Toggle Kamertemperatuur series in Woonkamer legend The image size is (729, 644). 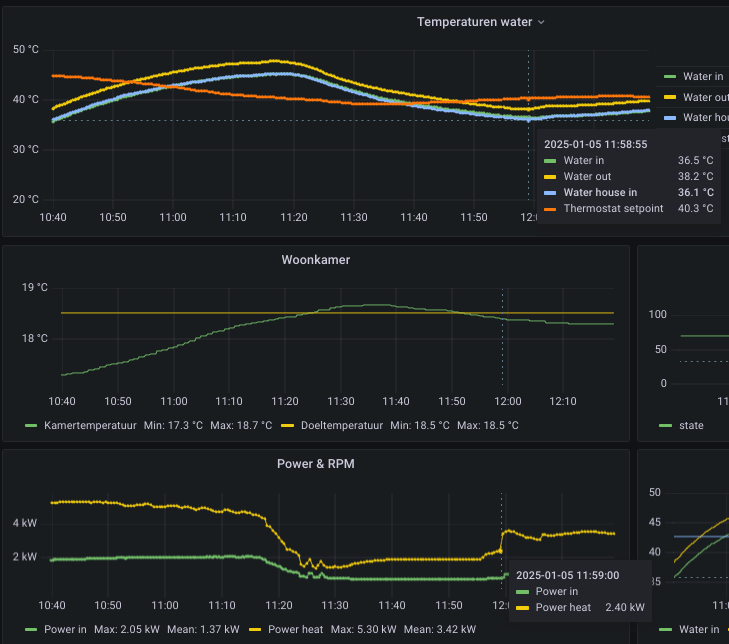pos(87,425)
